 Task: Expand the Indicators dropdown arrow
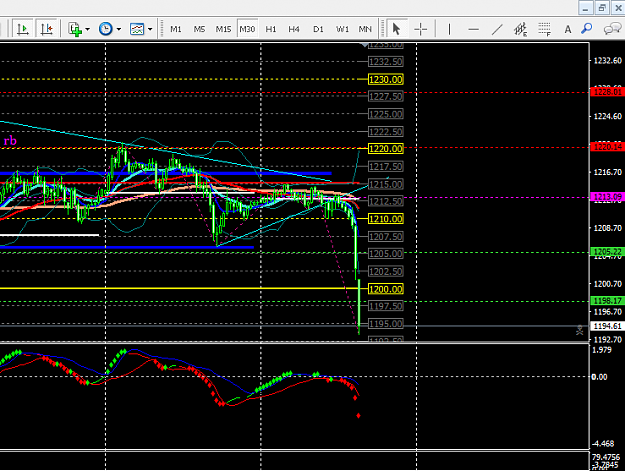pyautogui.click(x=87, y=29)
